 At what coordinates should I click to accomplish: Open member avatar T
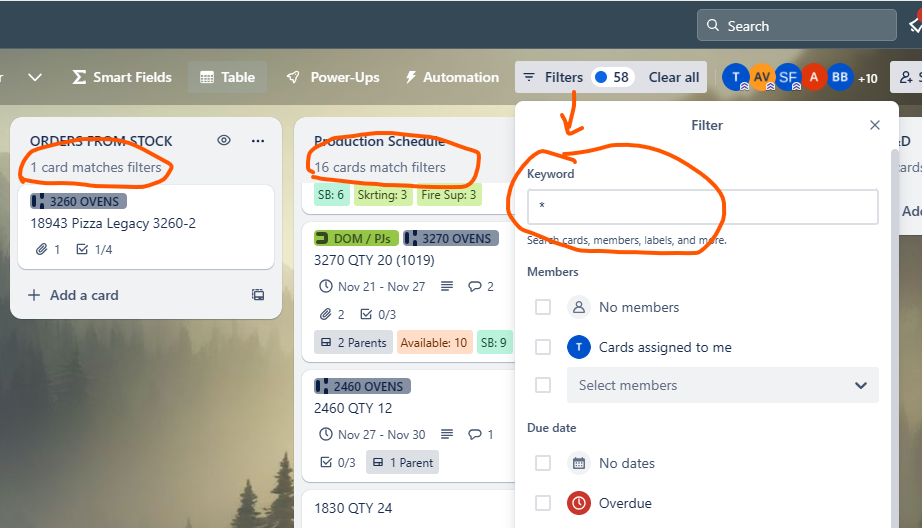tap(735, 77)
